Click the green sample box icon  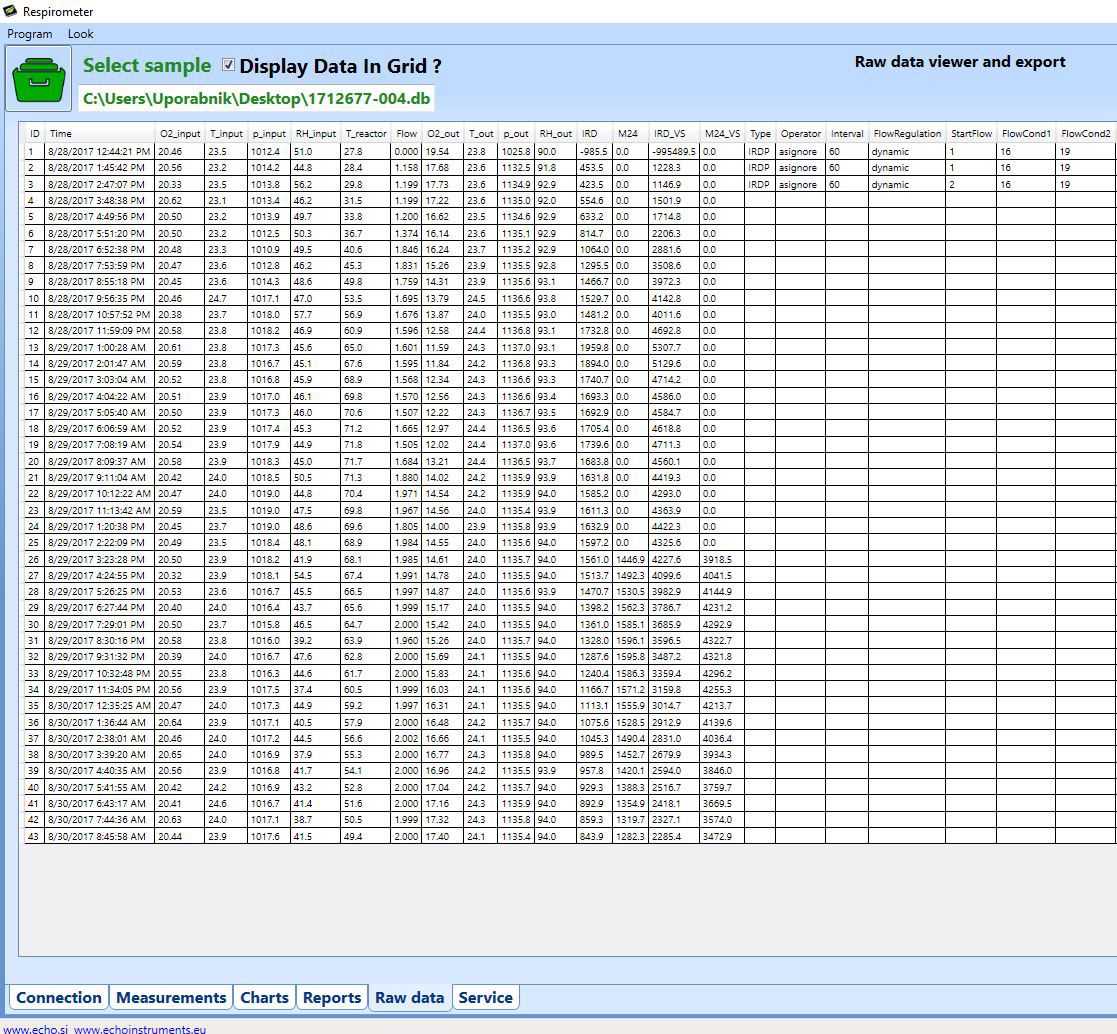pos(39,79)
